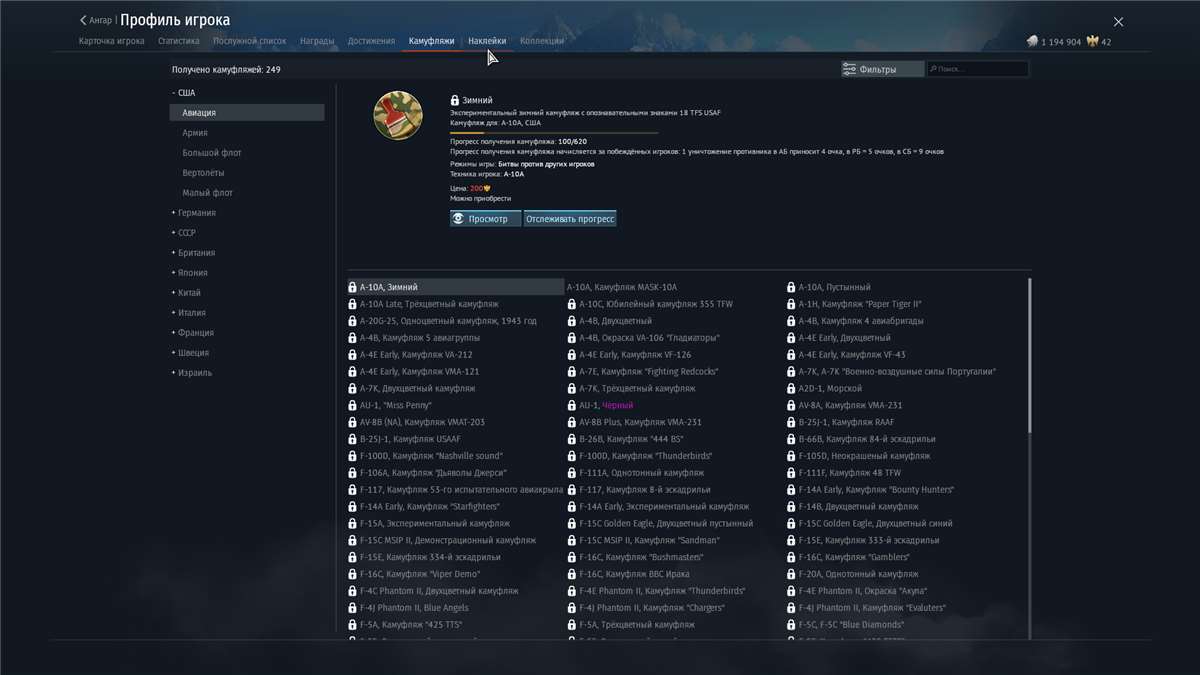Open the Фильтры filter button
1200x675 pixels.
tap(882, 70)
